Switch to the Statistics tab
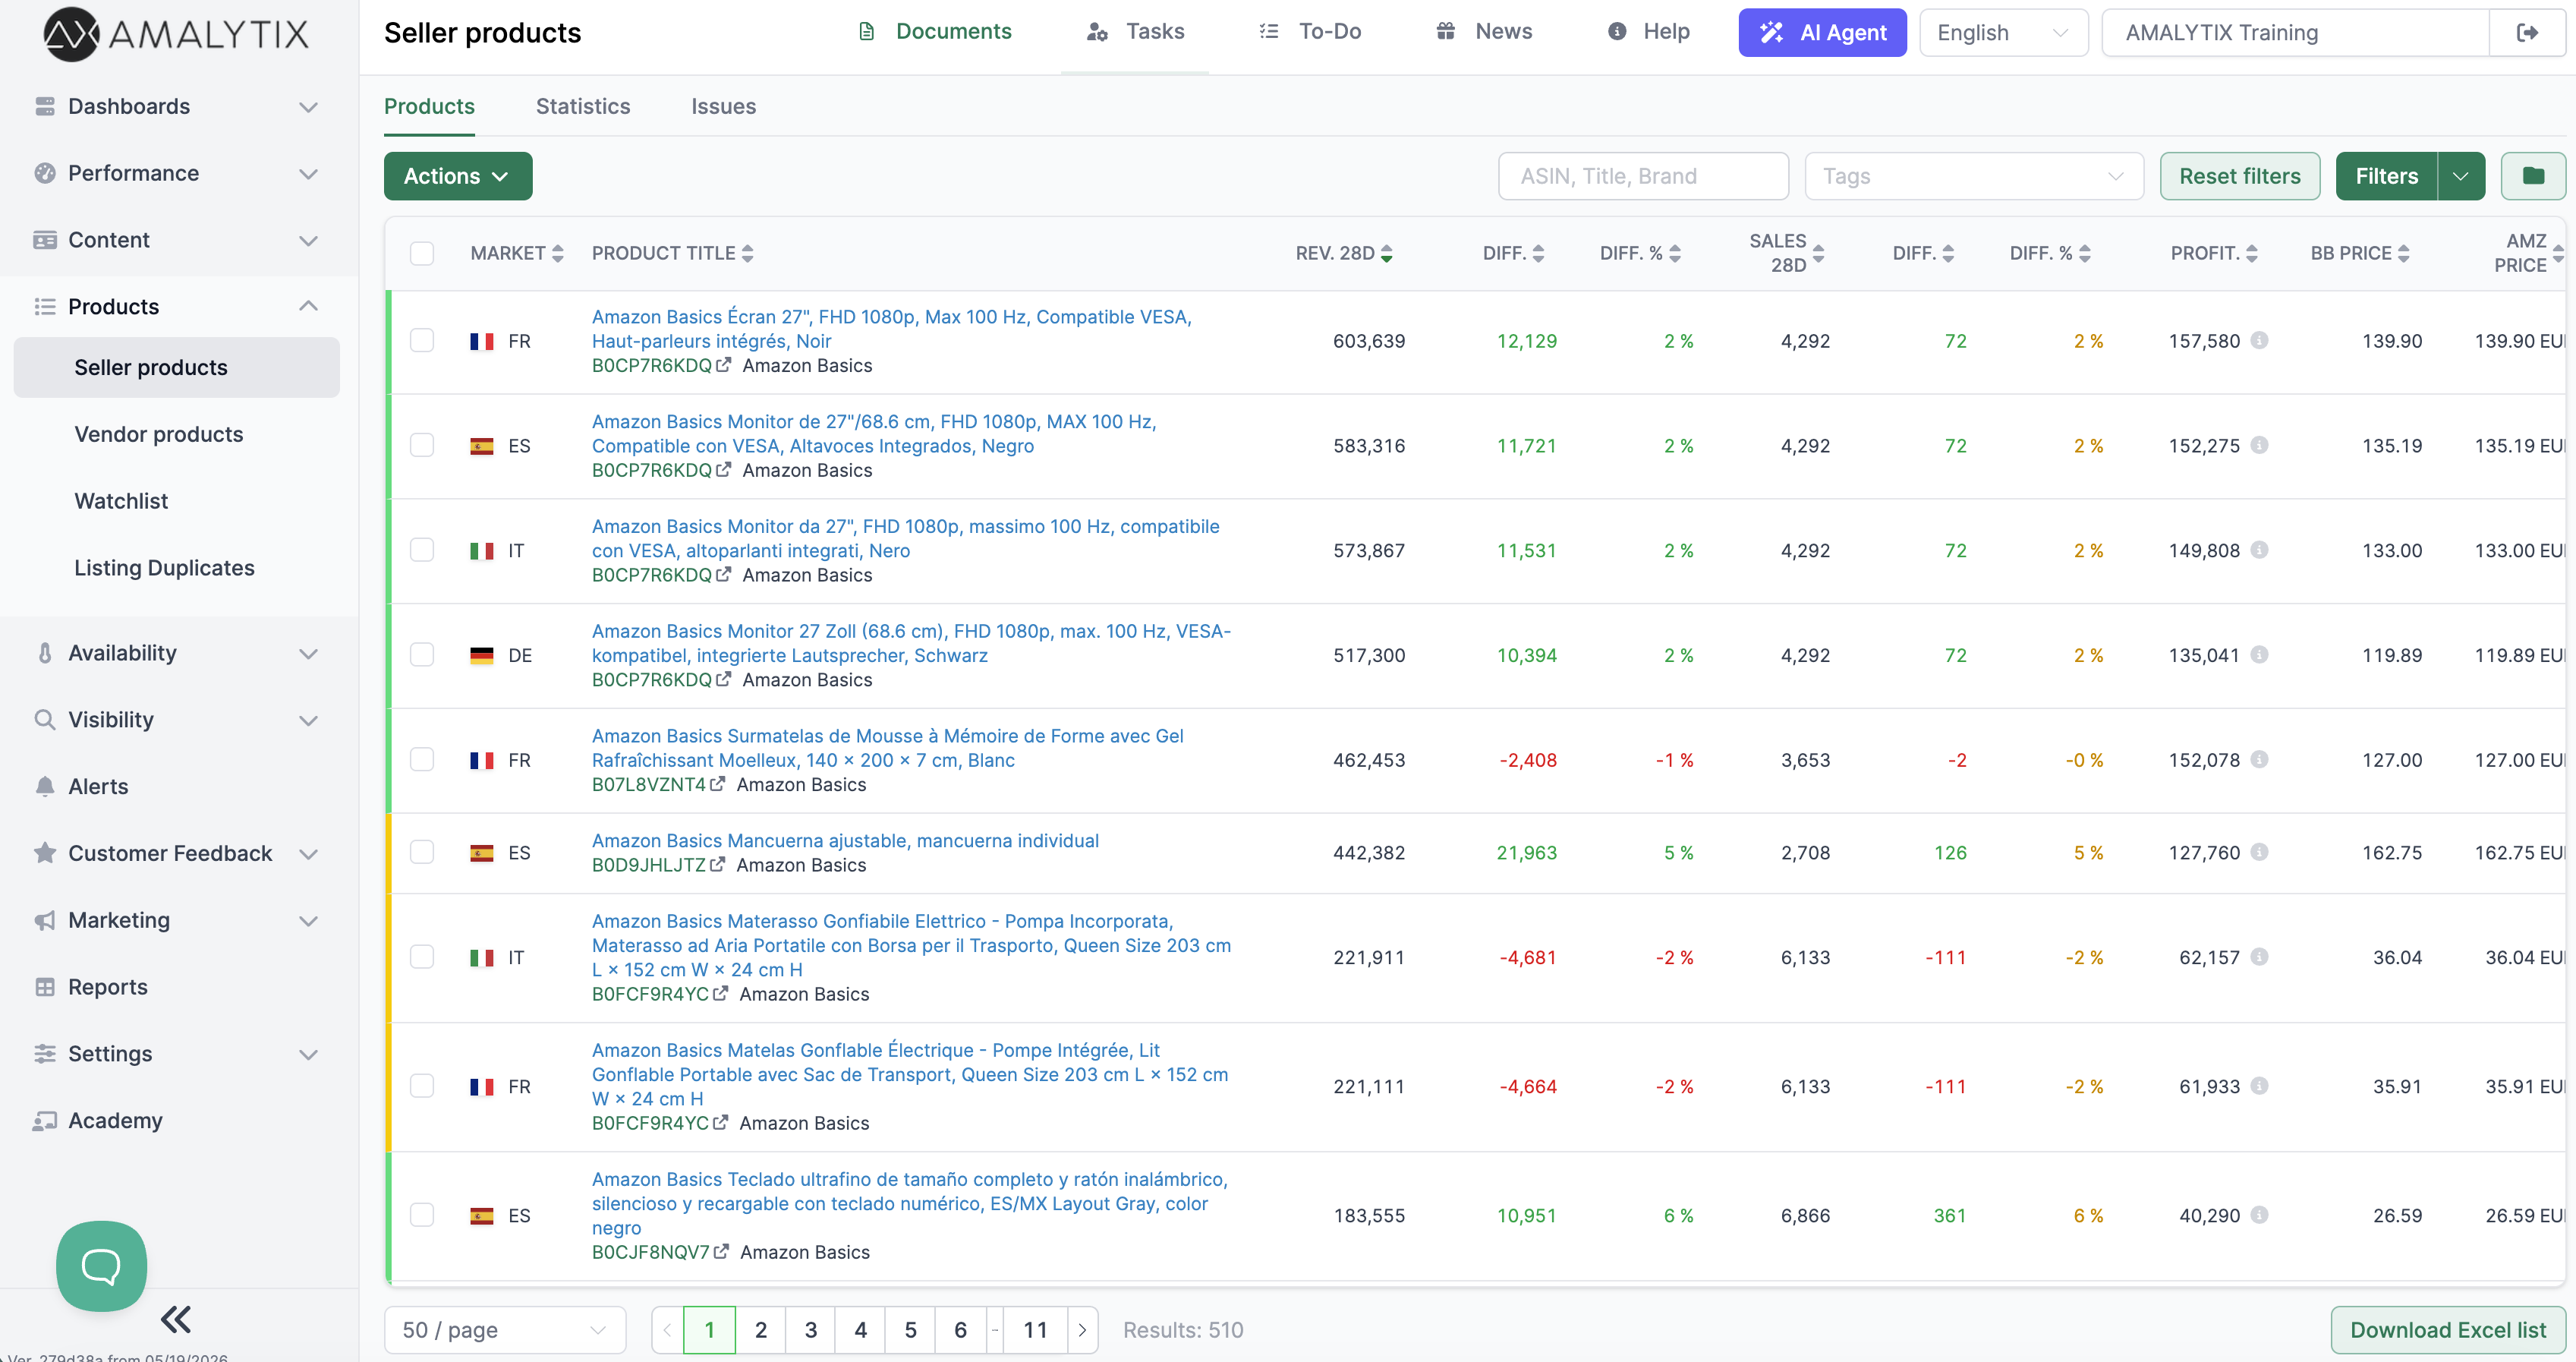 pos(583,106)
